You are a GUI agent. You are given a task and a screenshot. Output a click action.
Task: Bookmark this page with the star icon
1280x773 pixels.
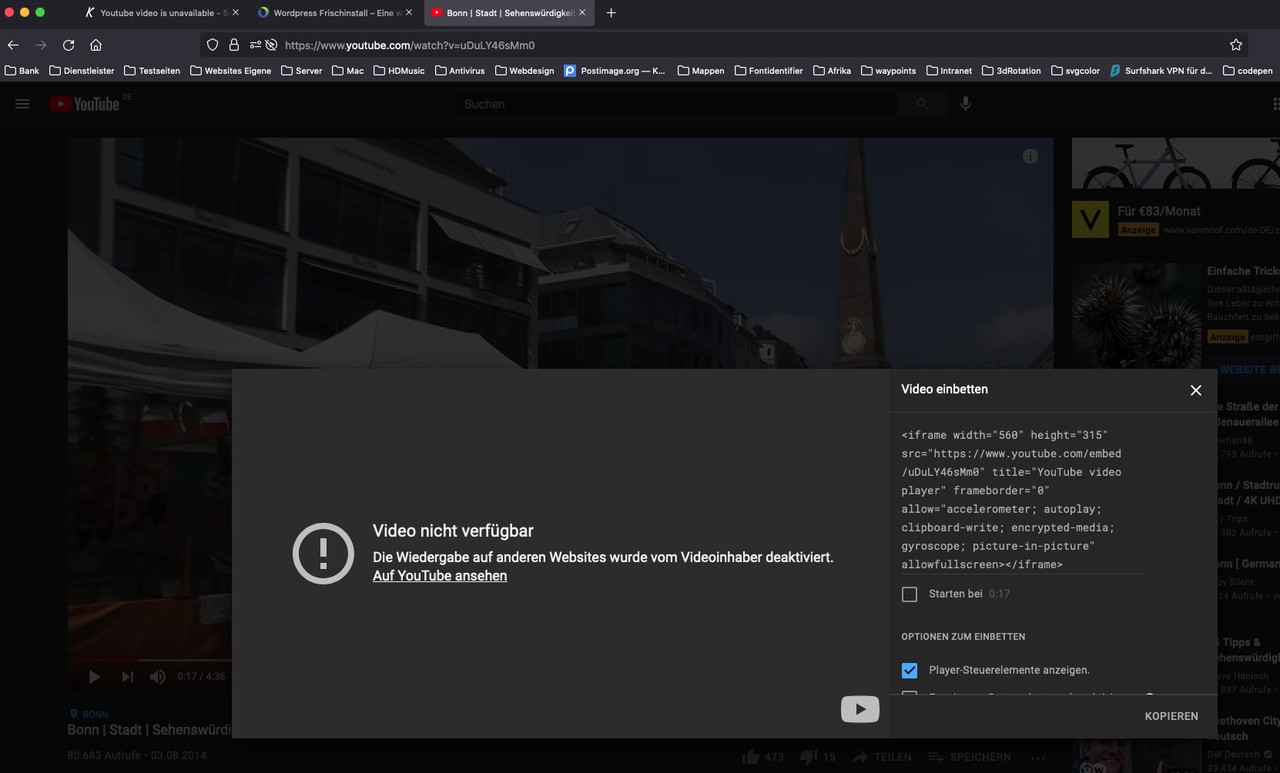coord(1236,45)
